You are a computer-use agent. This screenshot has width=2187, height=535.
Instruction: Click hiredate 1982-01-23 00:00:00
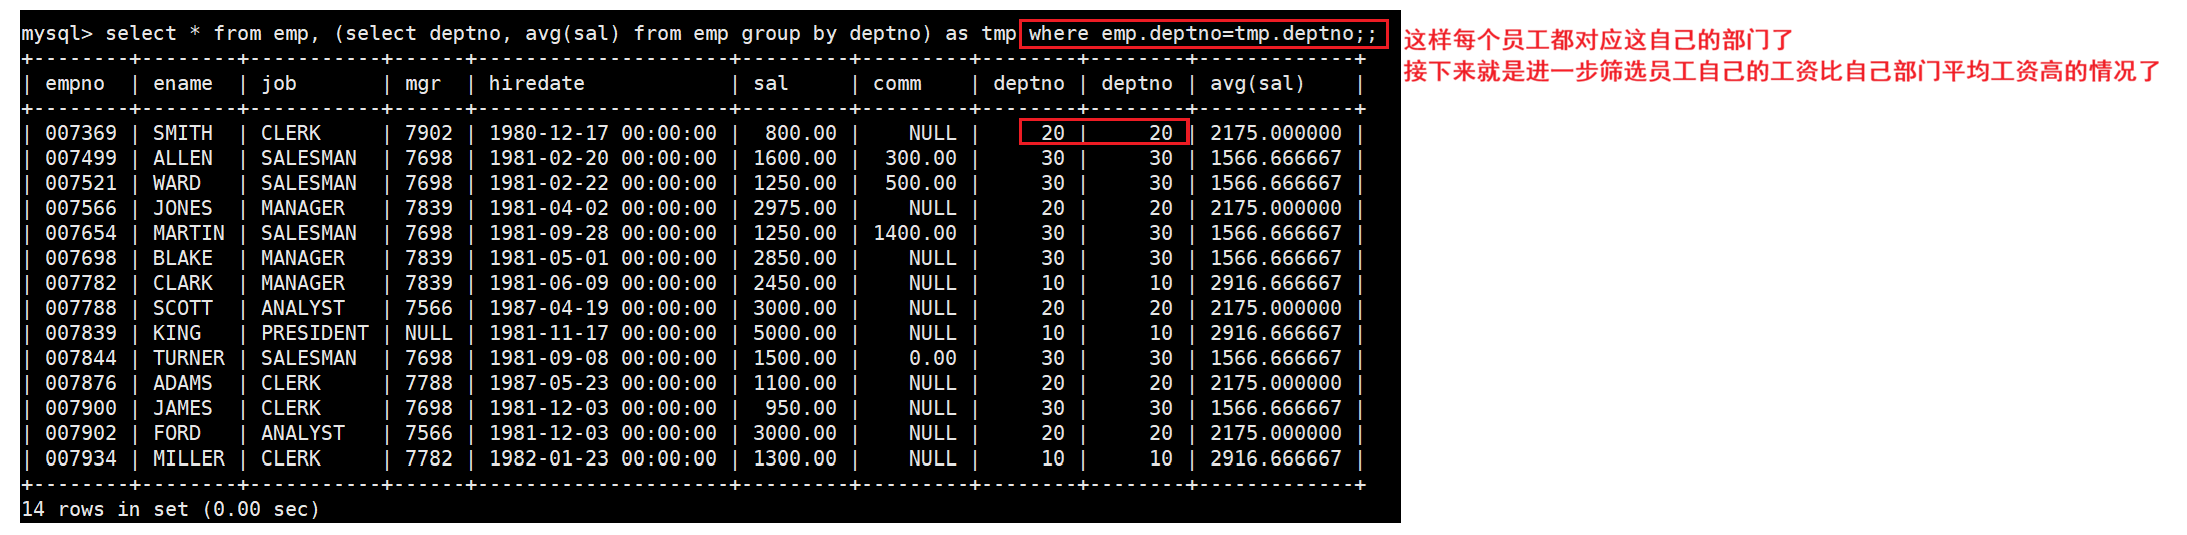coord(603,458)
